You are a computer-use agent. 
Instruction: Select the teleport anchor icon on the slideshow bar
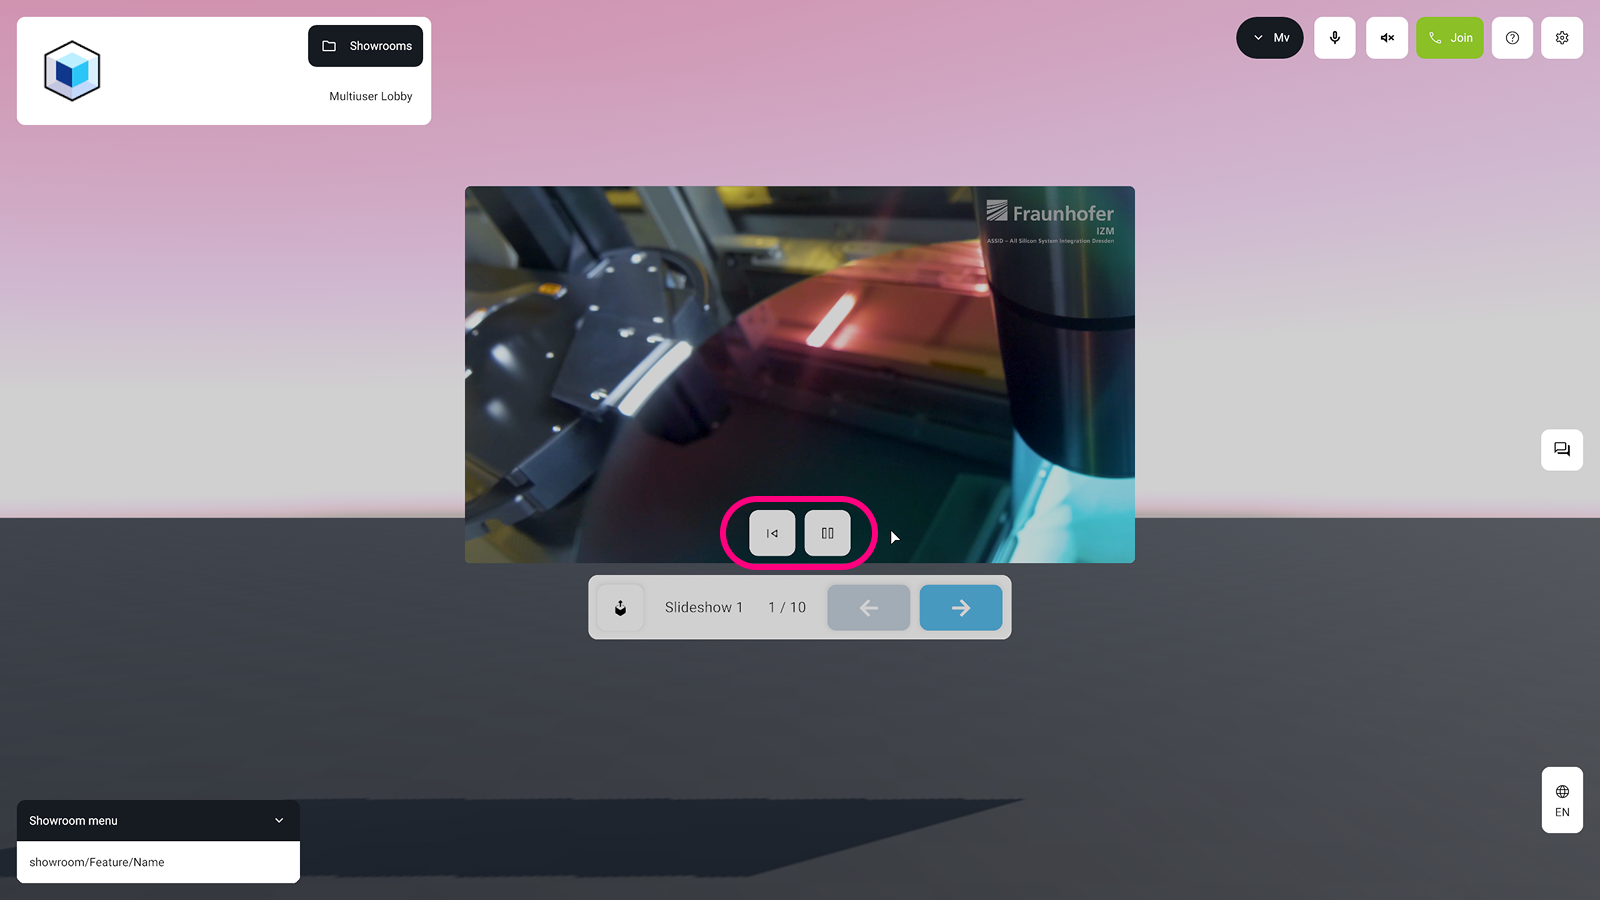pos(620,607)
